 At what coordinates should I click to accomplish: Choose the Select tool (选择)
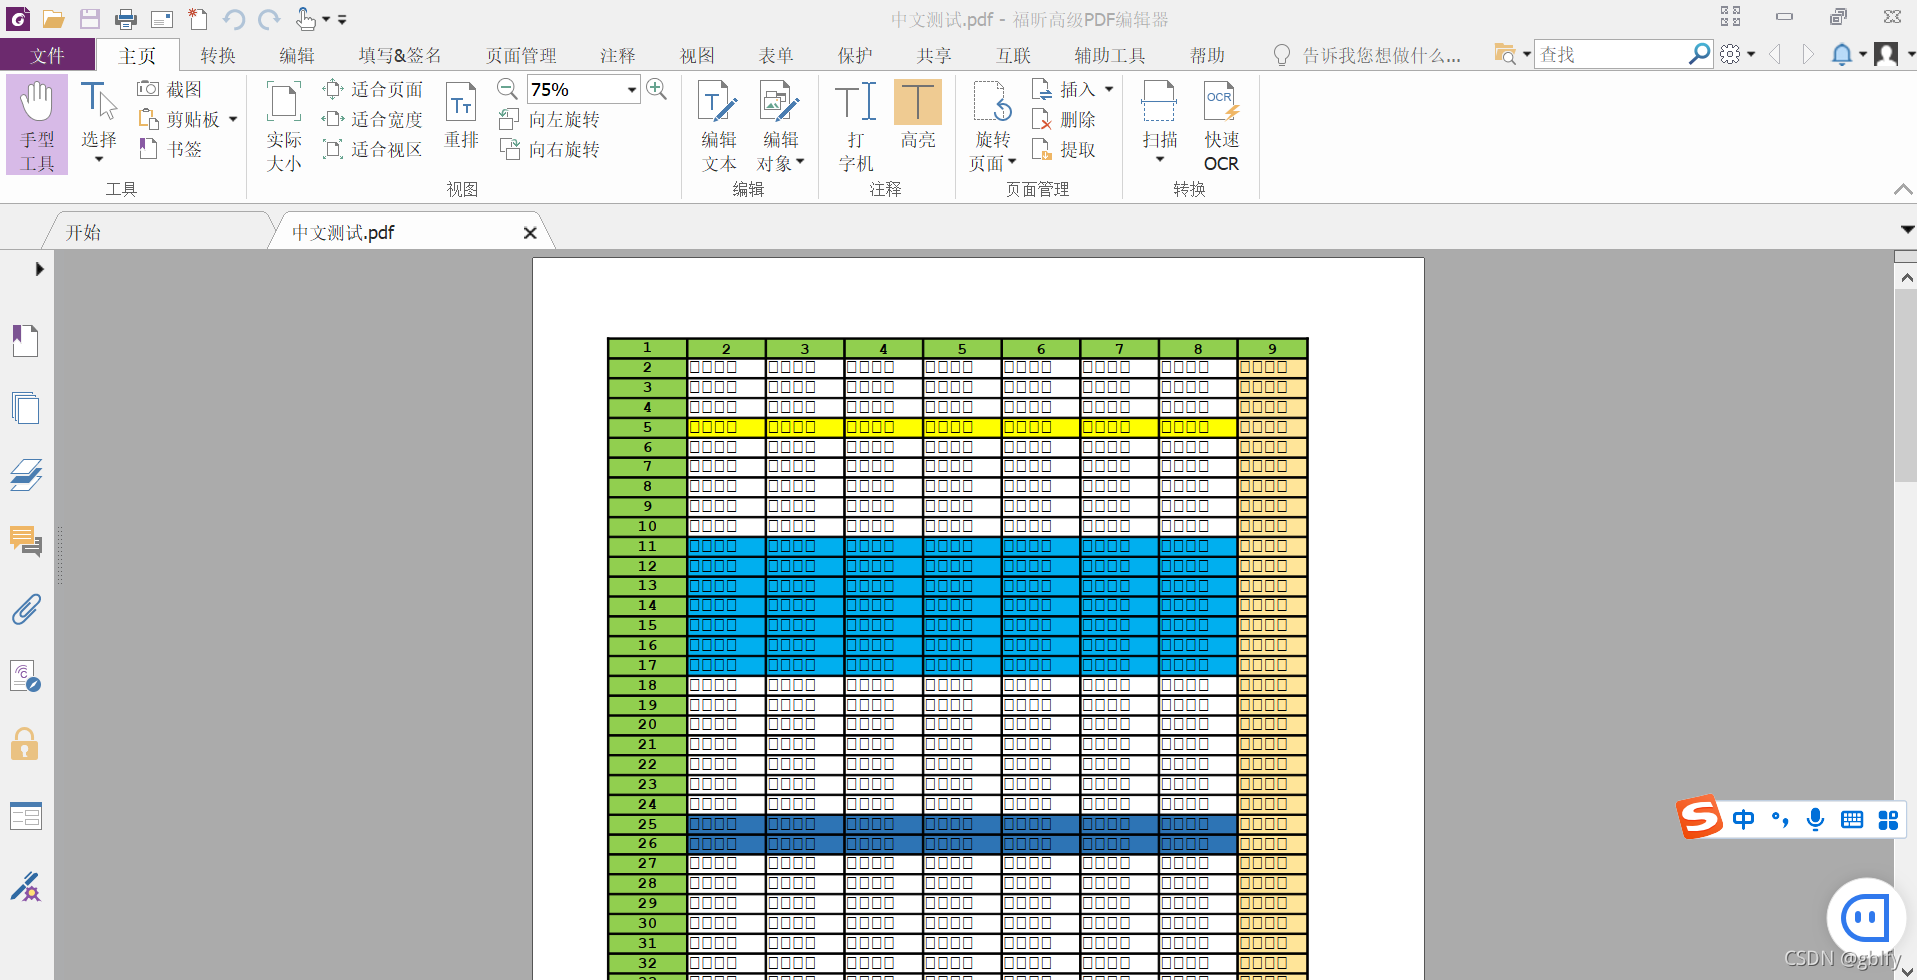98,123
